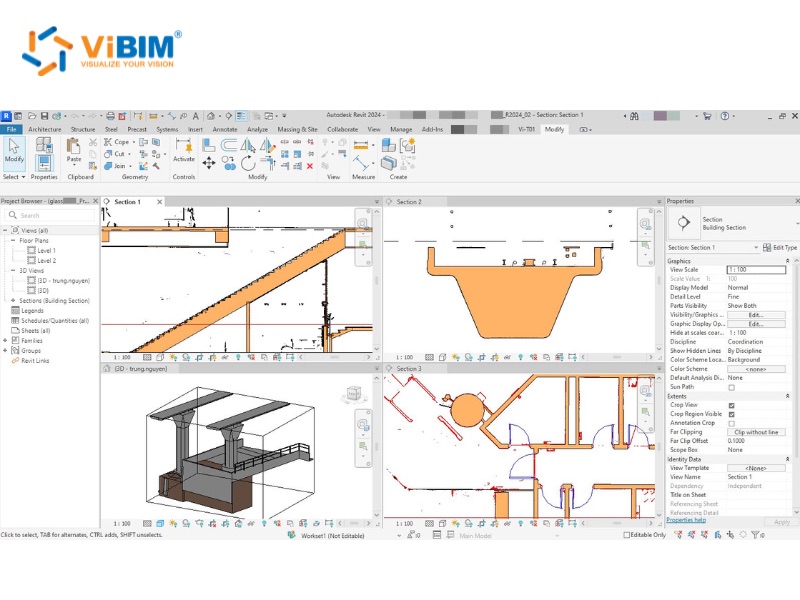Viewport: 800px width, 600px height.
Task: Open the Default 3D View home icon
Action: point(211,116)
